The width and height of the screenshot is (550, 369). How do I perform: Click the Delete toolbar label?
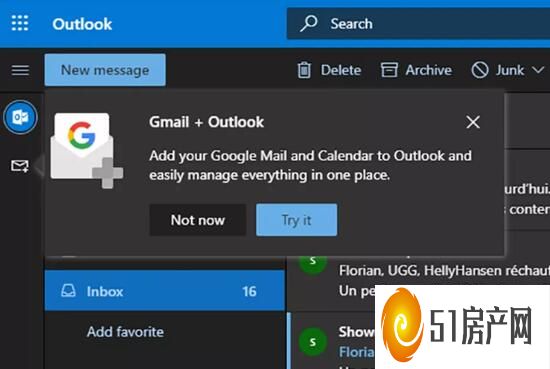341,70
